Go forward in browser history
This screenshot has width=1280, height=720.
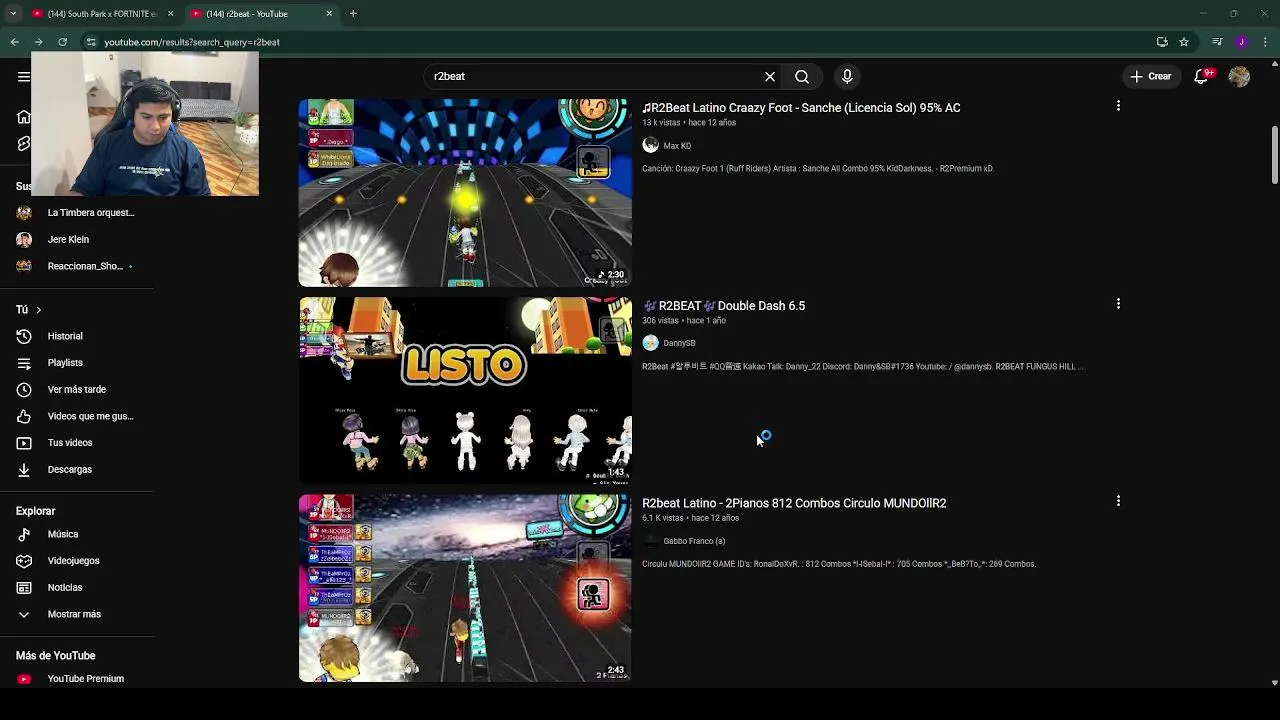[x=38, y=42]
